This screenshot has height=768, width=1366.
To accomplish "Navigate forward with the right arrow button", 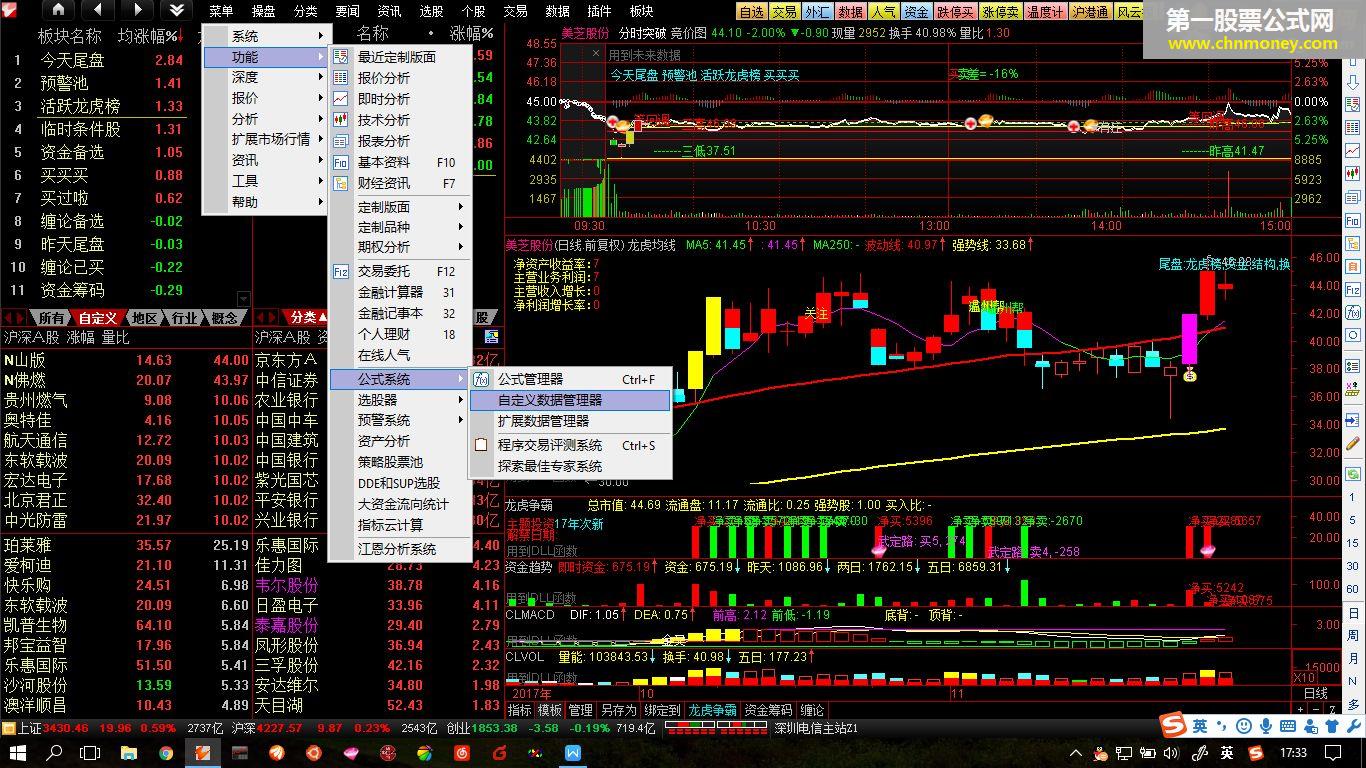I will point(137,10).
